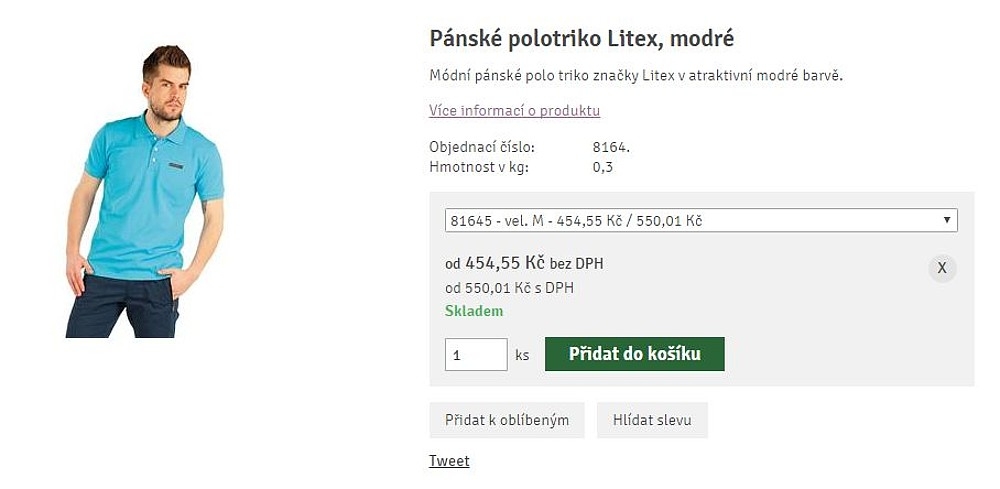Click the weight value 0,3
The height and width of the screenshot is (489, 1000).
pyautogui.click(x=602, y=167)
